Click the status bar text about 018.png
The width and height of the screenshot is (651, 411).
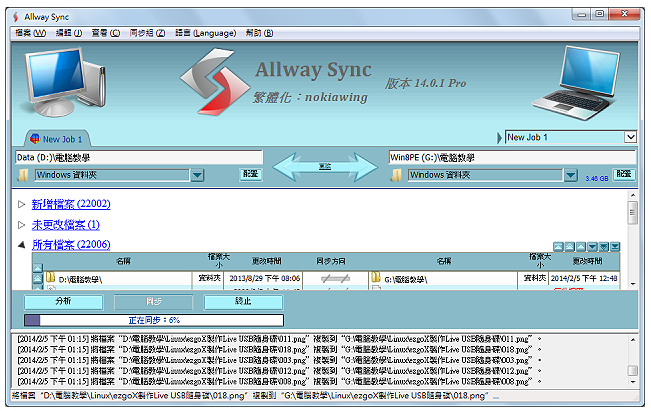255,396
